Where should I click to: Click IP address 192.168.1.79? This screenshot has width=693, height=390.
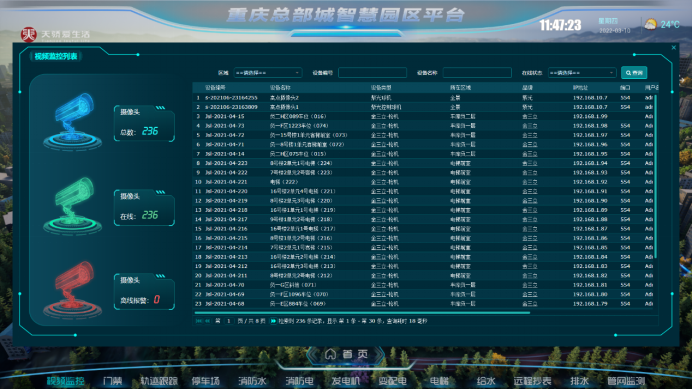590,304
